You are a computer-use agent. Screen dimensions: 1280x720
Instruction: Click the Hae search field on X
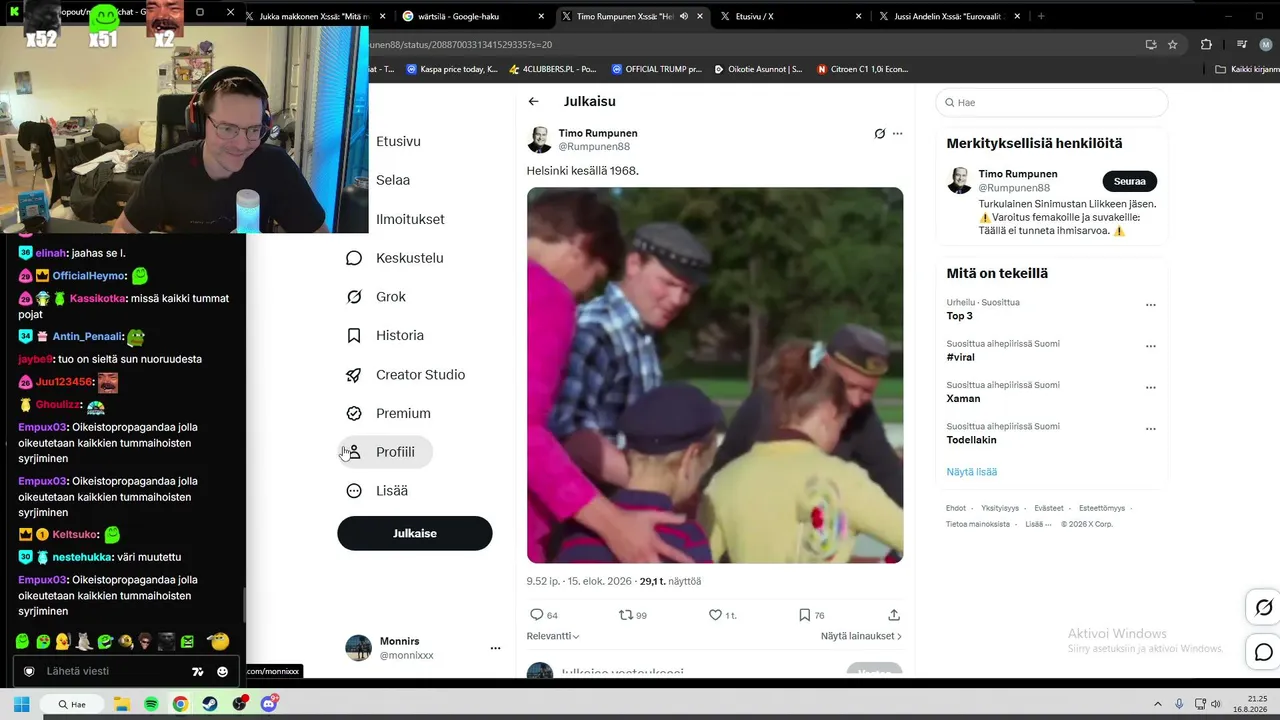tap(1052, 102)
